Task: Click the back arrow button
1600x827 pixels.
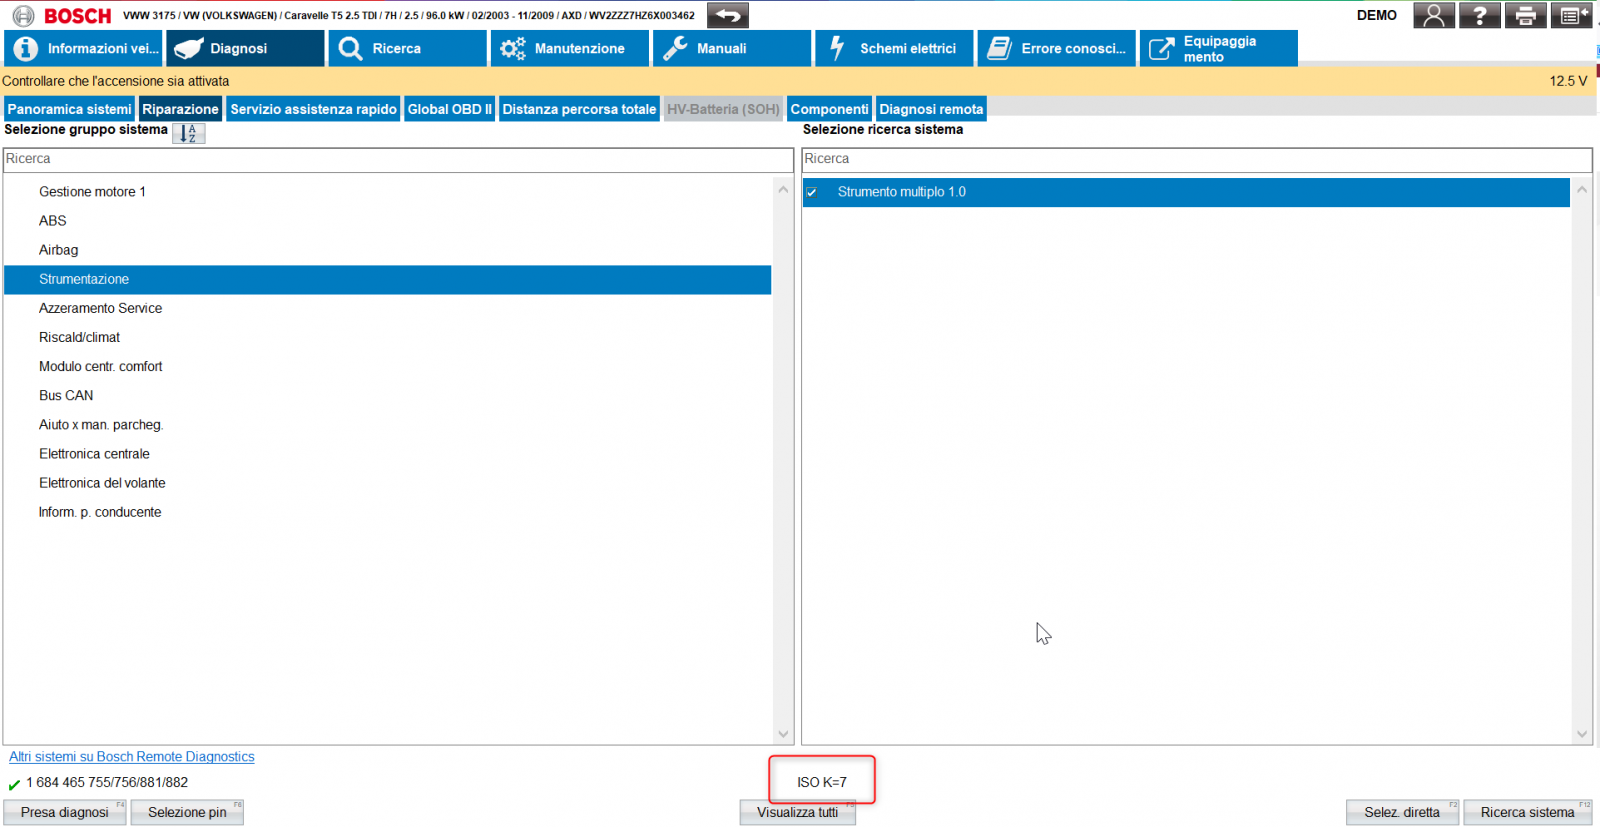Action: 728,15
